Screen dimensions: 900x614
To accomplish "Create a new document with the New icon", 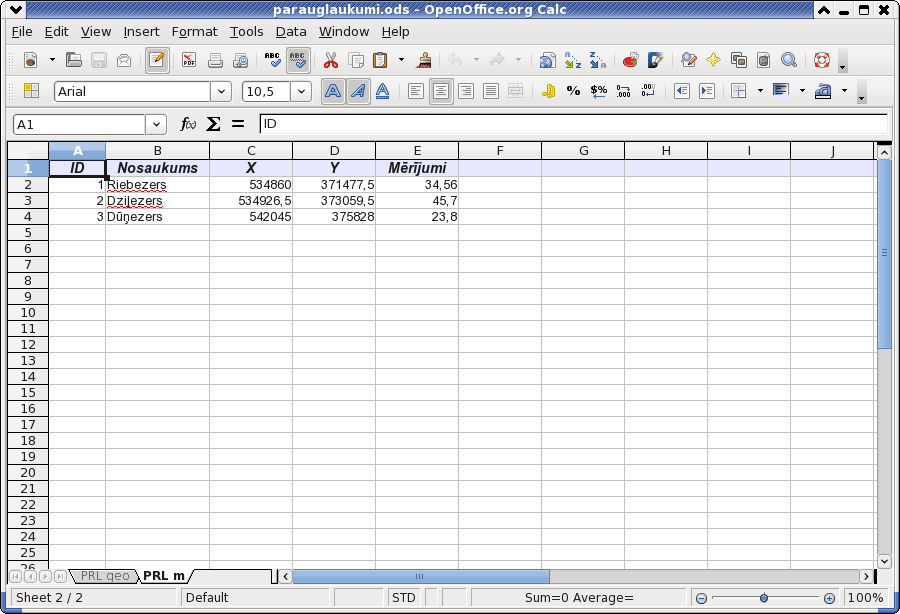I will coord(30,60).
